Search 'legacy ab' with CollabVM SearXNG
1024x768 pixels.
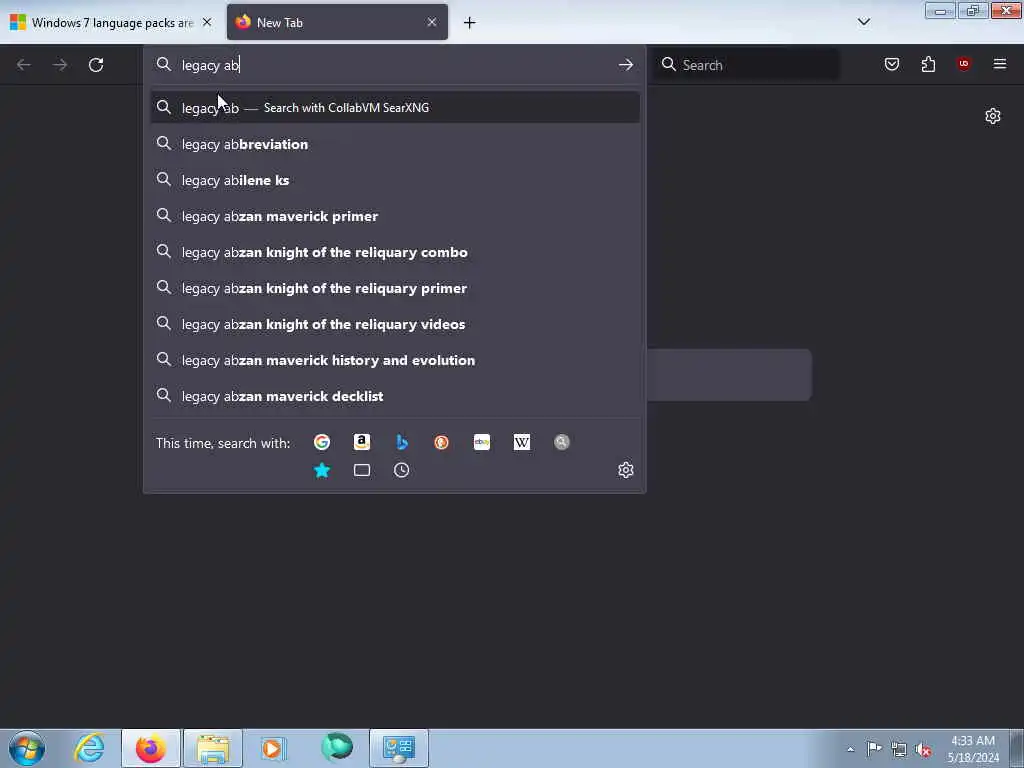coord(395,108)
